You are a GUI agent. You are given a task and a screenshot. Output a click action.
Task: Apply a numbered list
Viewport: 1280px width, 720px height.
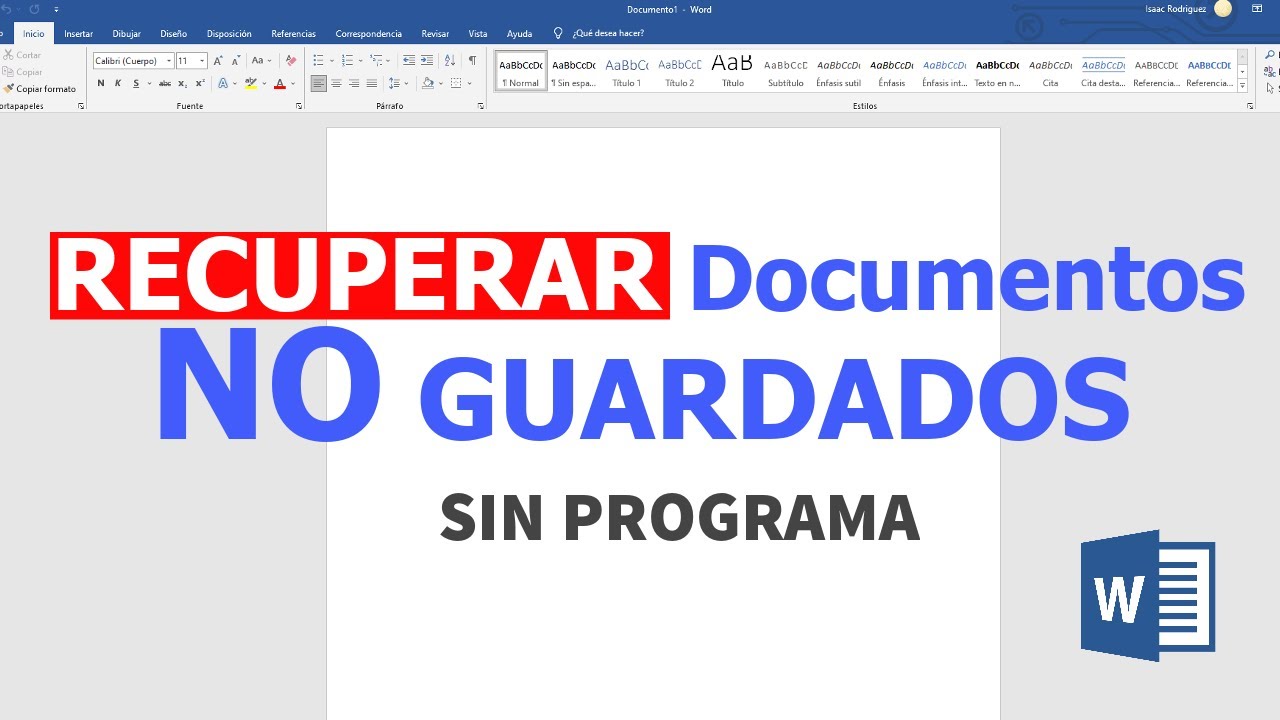click(346, 61)
